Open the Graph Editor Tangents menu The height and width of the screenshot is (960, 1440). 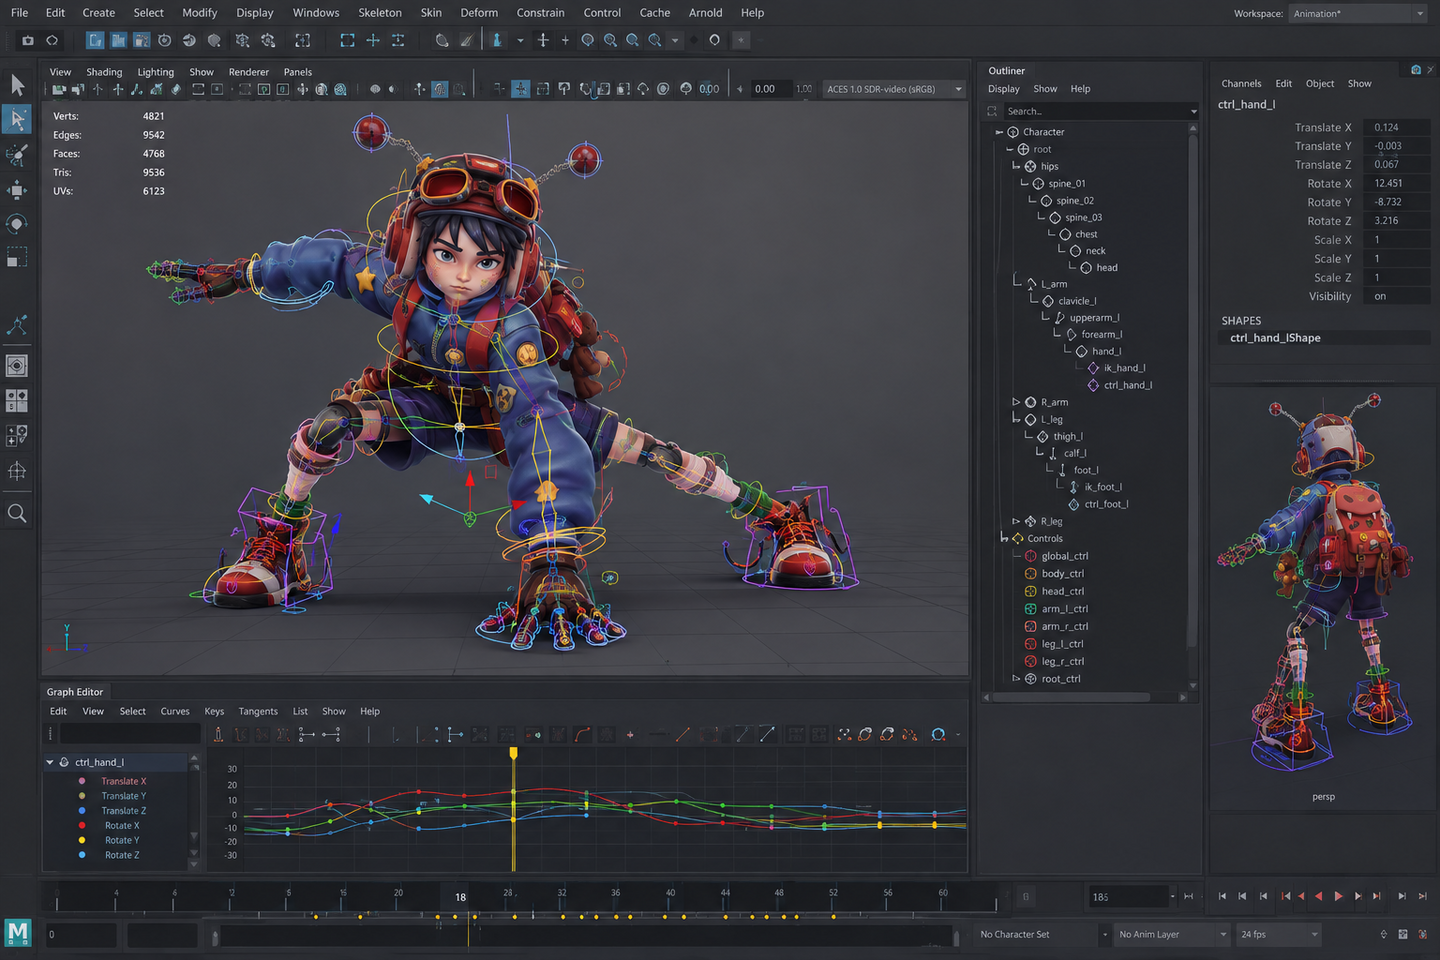pos(258,712)
